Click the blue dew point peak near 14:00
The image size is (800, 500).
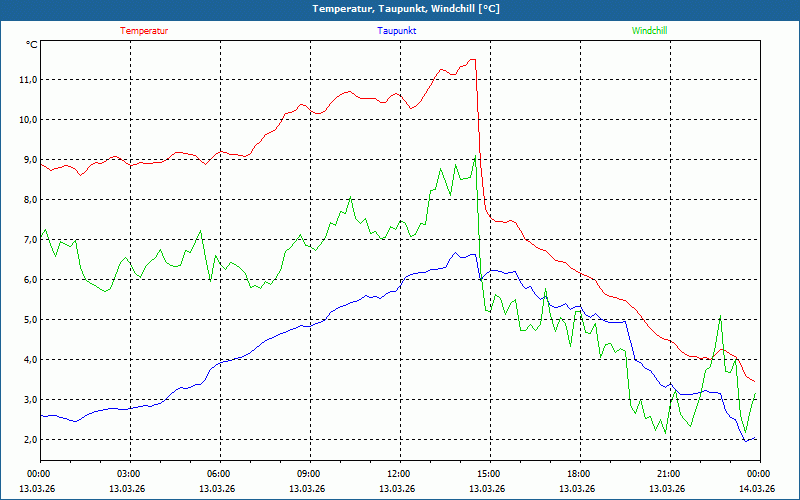pos(456,253)
